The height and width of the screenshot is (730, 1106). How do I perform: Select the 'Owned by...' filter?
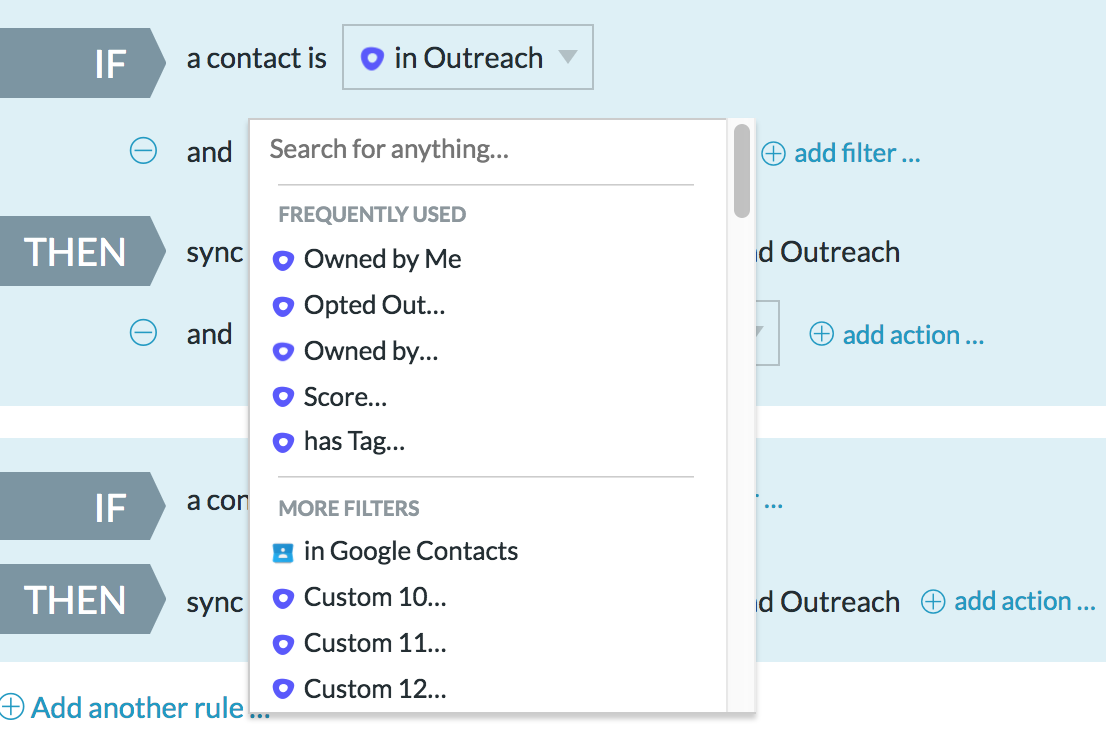[x=371, y=351]
